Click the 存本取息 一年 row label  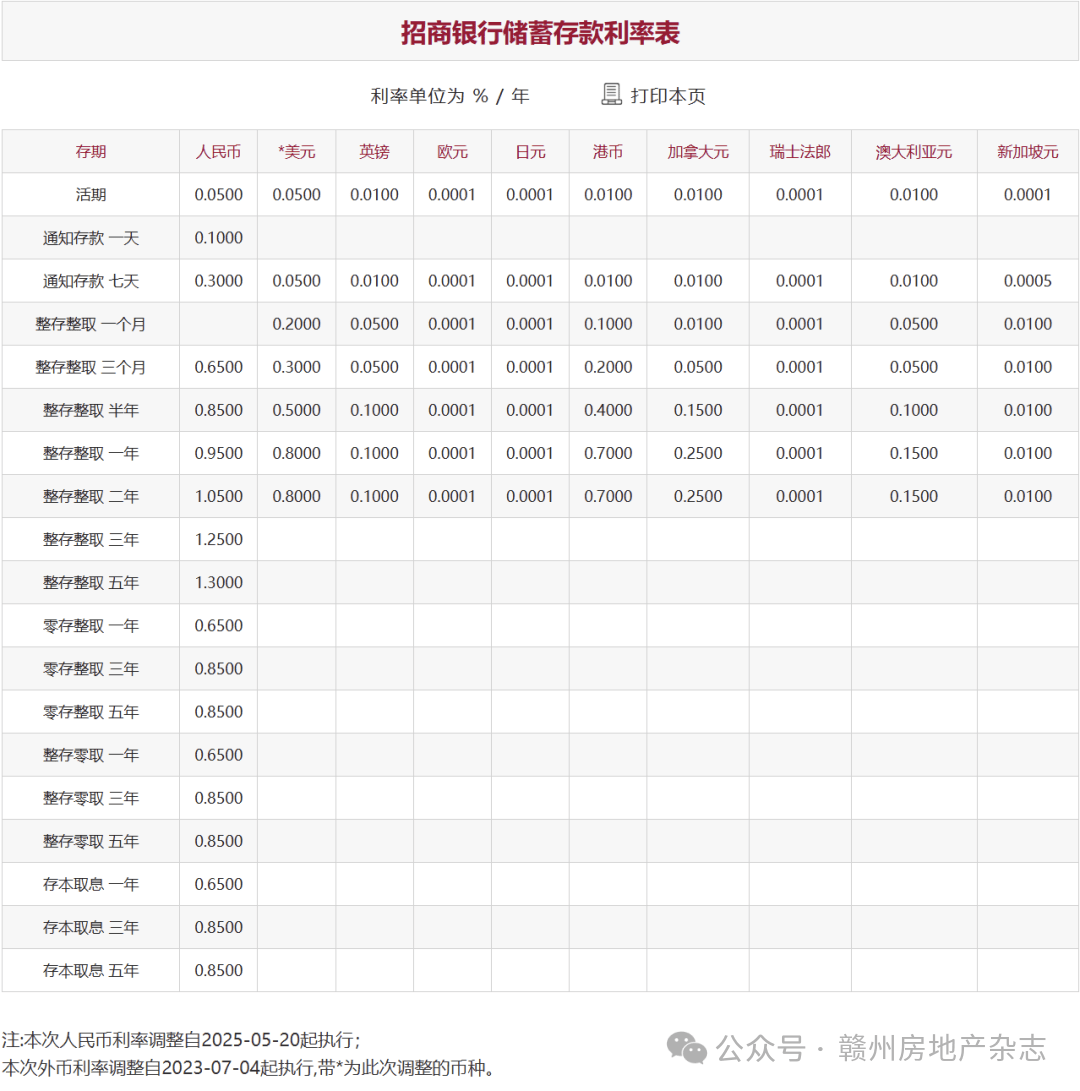90,885
